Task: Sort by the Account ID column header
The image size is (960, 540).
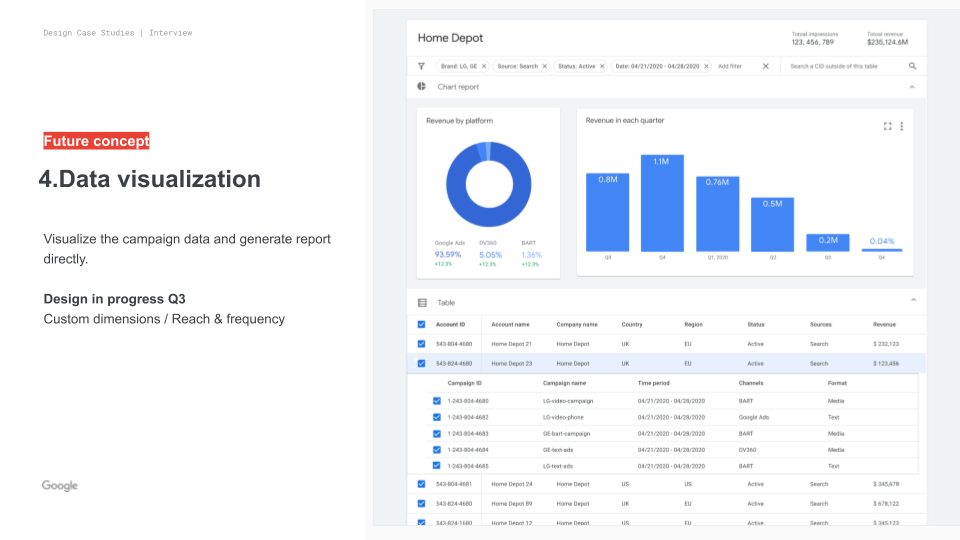Action: point(450,324)
